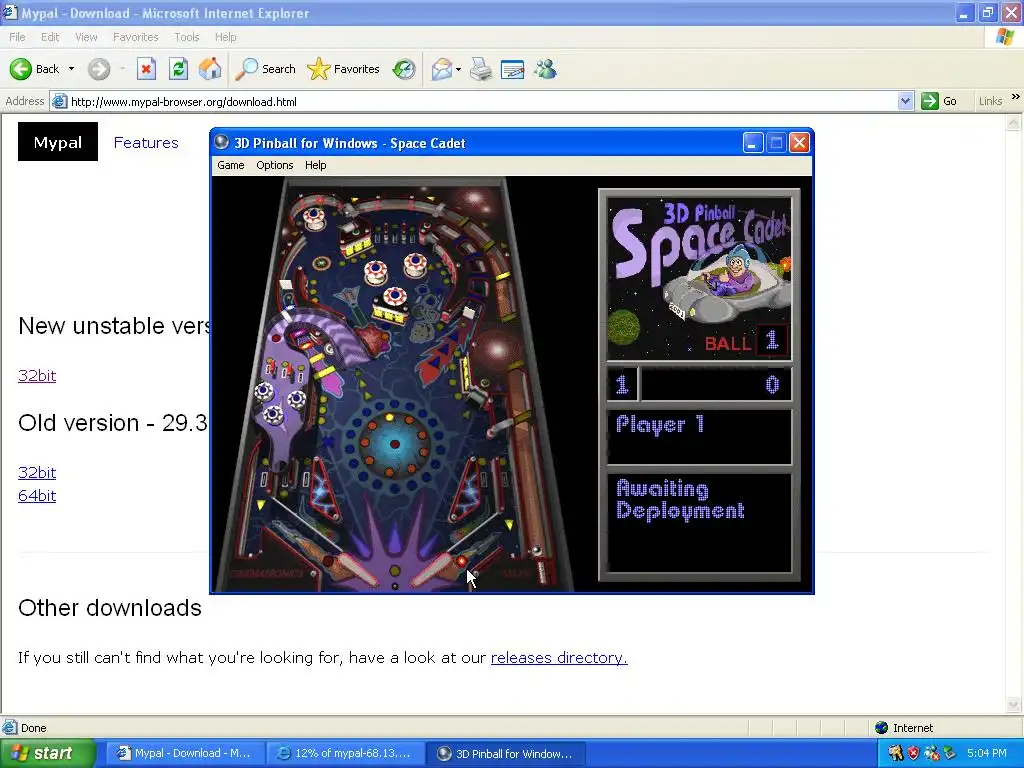Open the Favorites menu in the IE menu bar
Screen dimensions: 1024x768
point(135,37)
